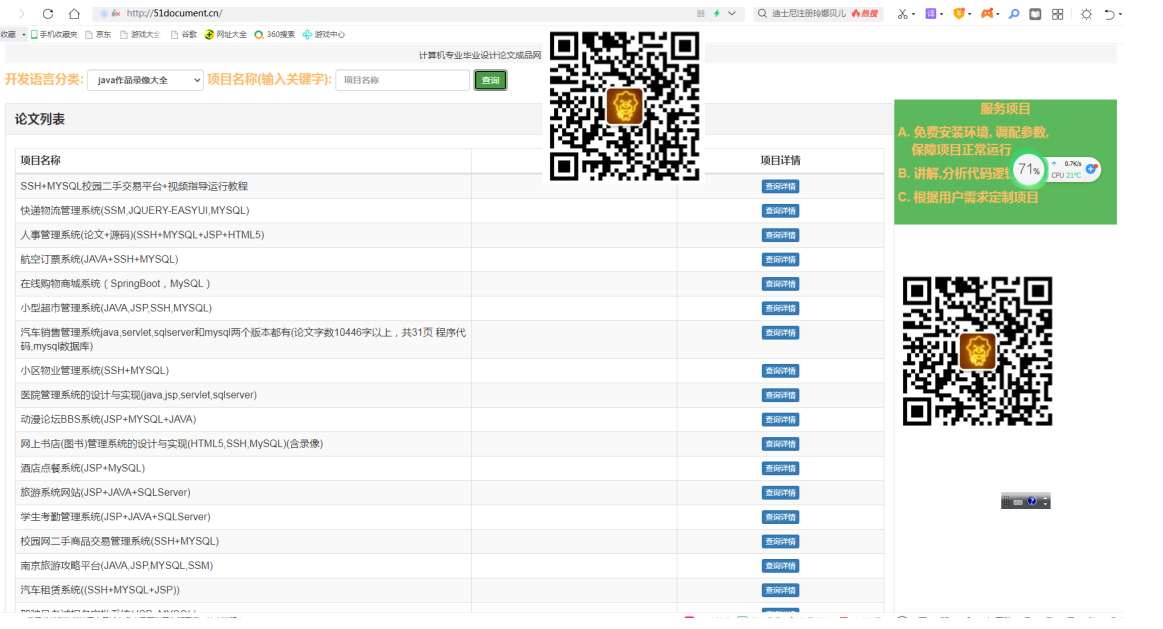Image resolution: width=1163 pixels, height=629 pixels.
Task: Open the reading mode book icon
Action: (x=1035, y=13)
